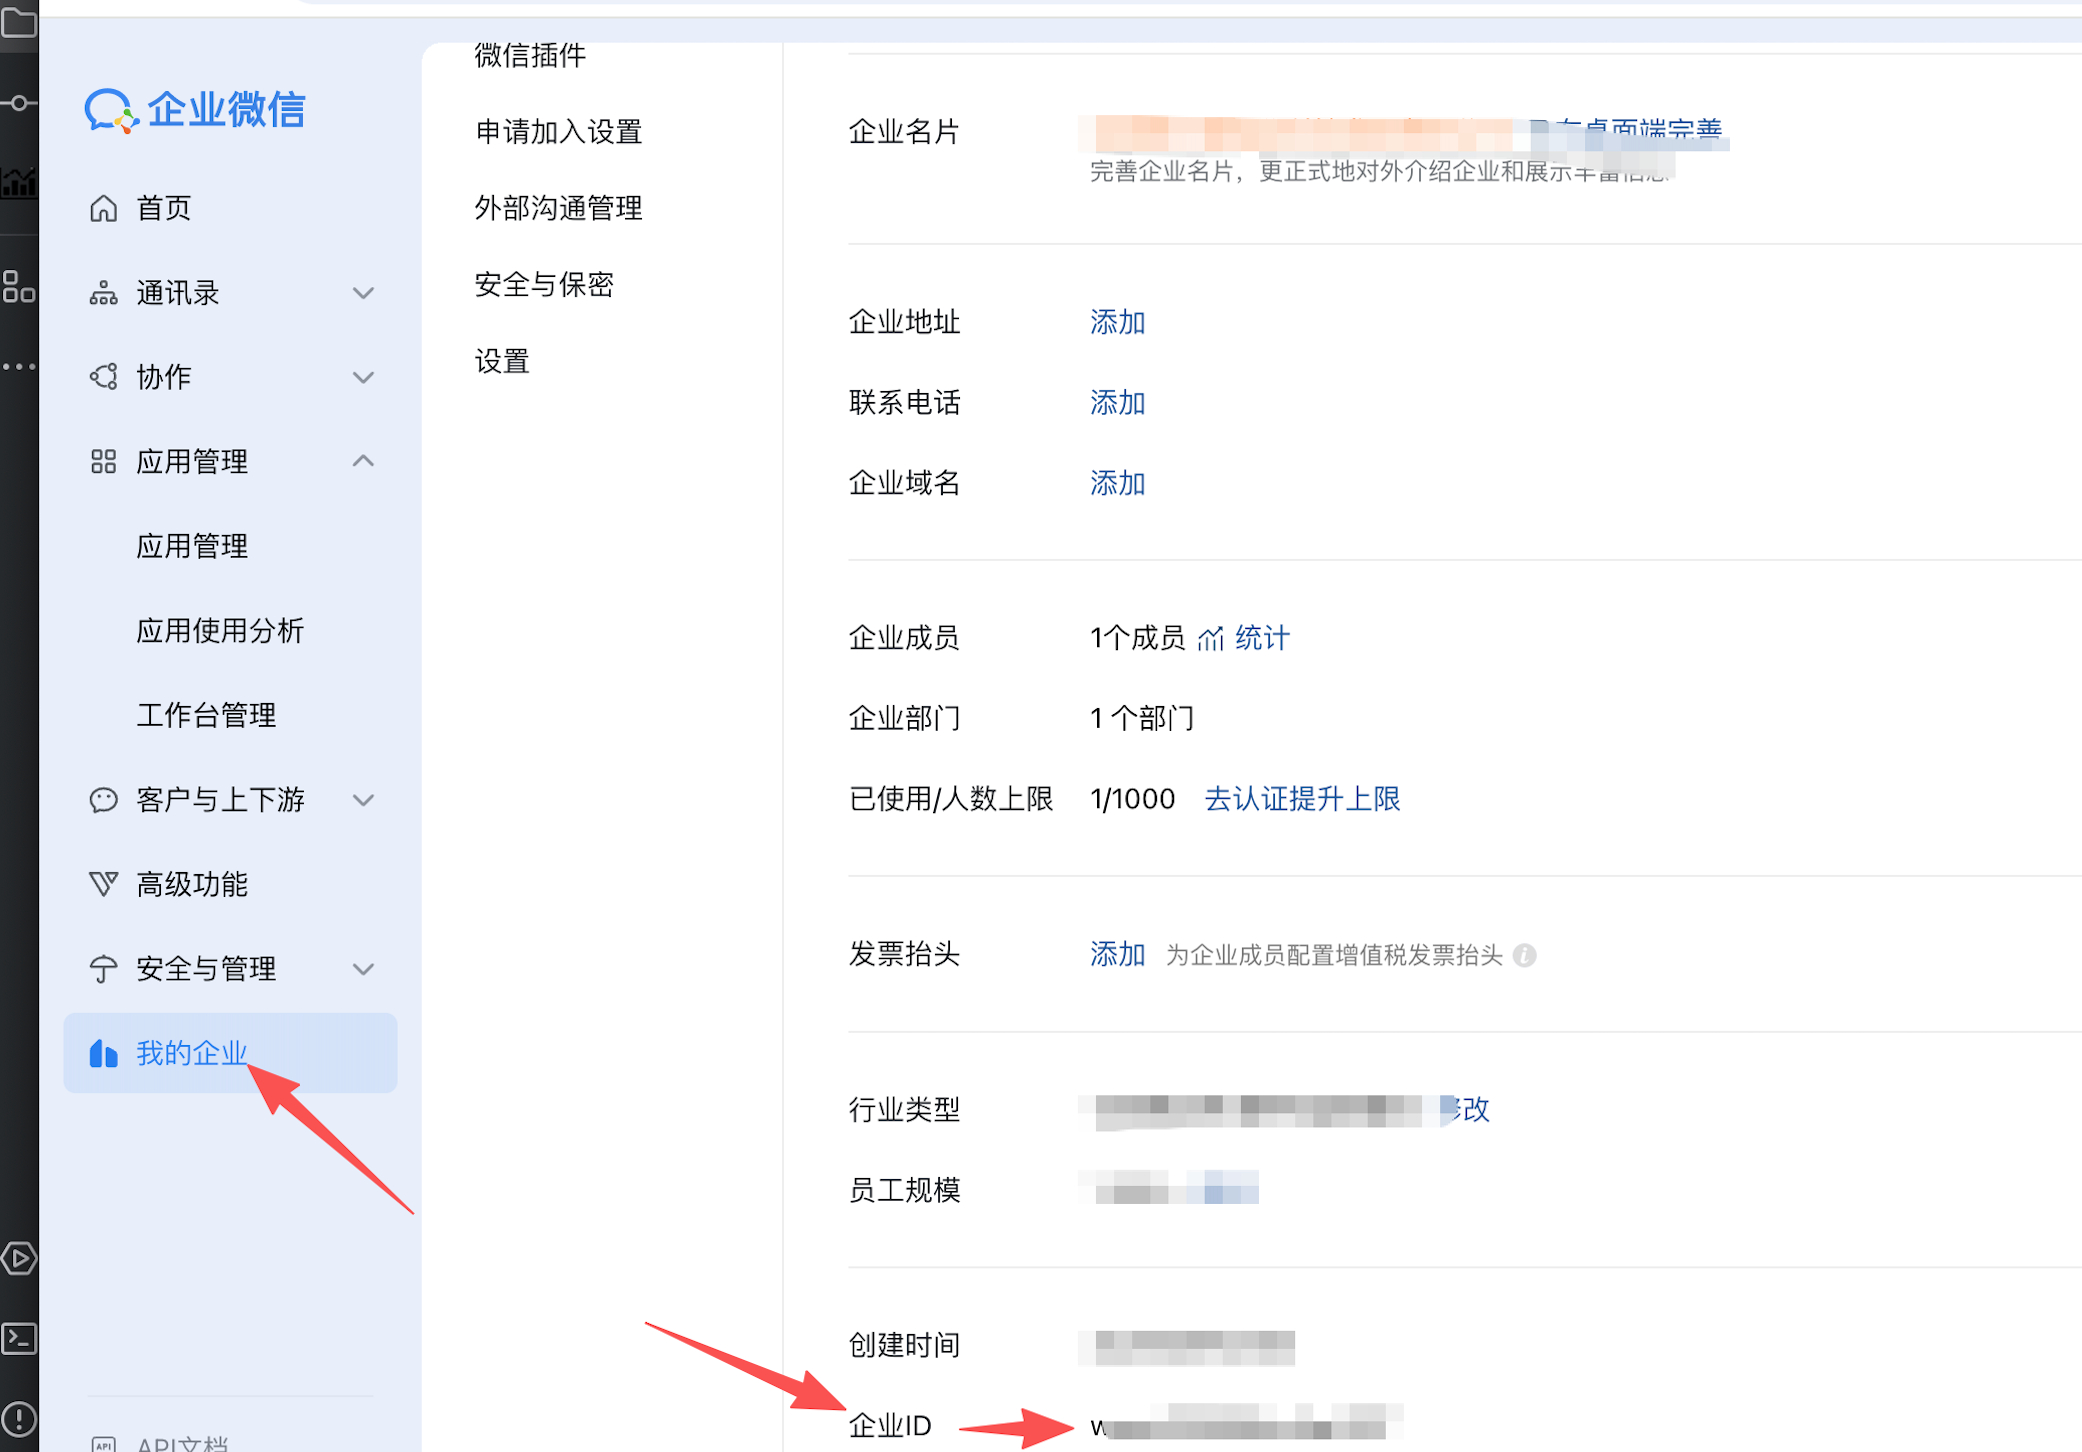Click the API文档 icon at sidebar bottom

104,1444
